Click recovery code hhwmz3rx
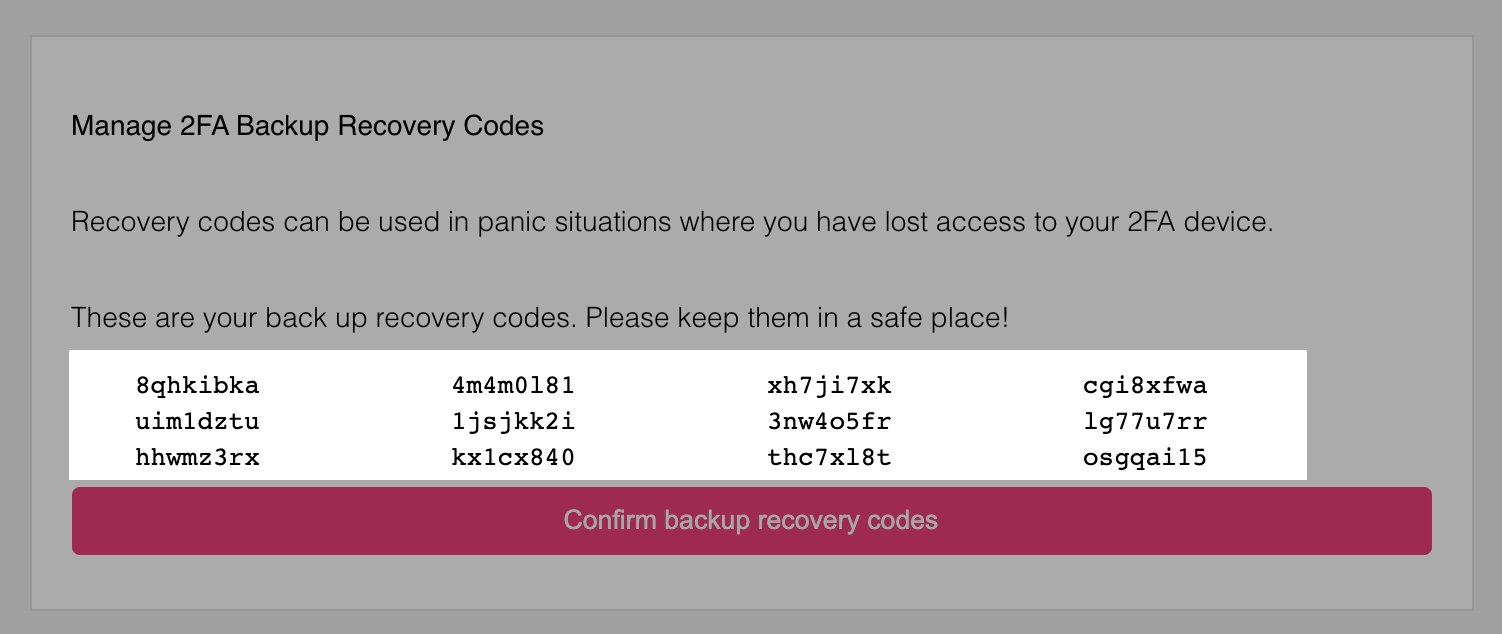The image size is (1502, 634). pos(197,459)
